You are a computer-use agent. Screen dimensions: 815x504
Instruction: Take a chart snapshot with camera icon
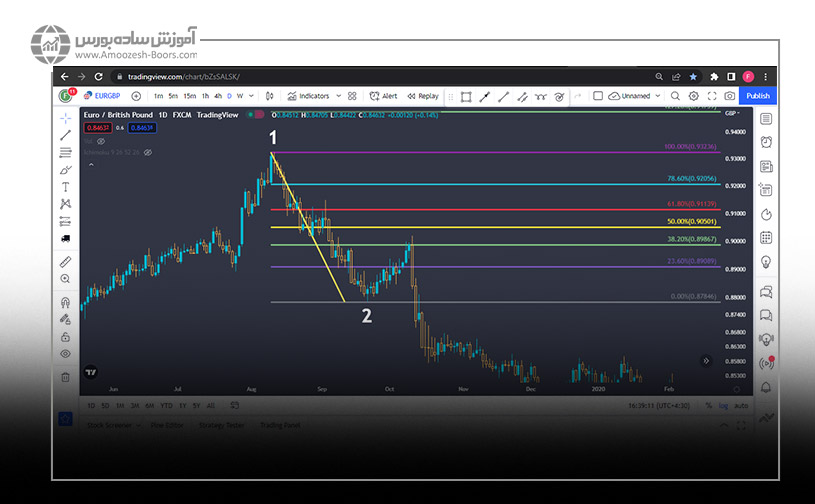[x=730, y=96]
